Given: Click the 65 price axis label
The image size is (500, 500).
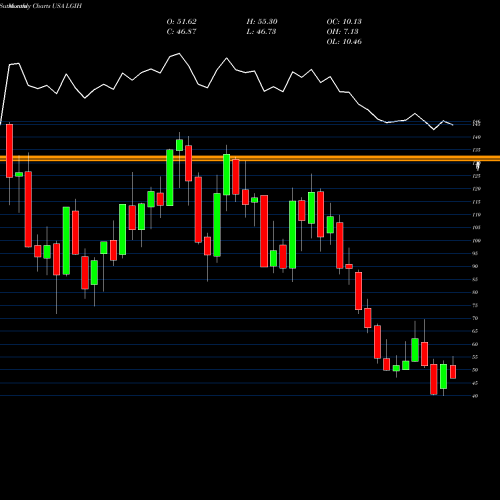Looking at the screenshot, I should pyautogui.click(x=476, y=331).
